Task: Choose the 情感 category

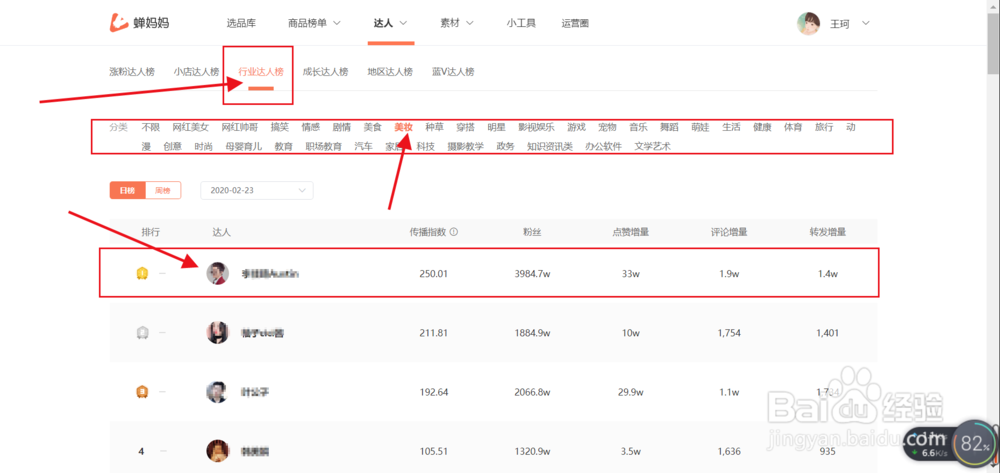Action: pos(311,127)
